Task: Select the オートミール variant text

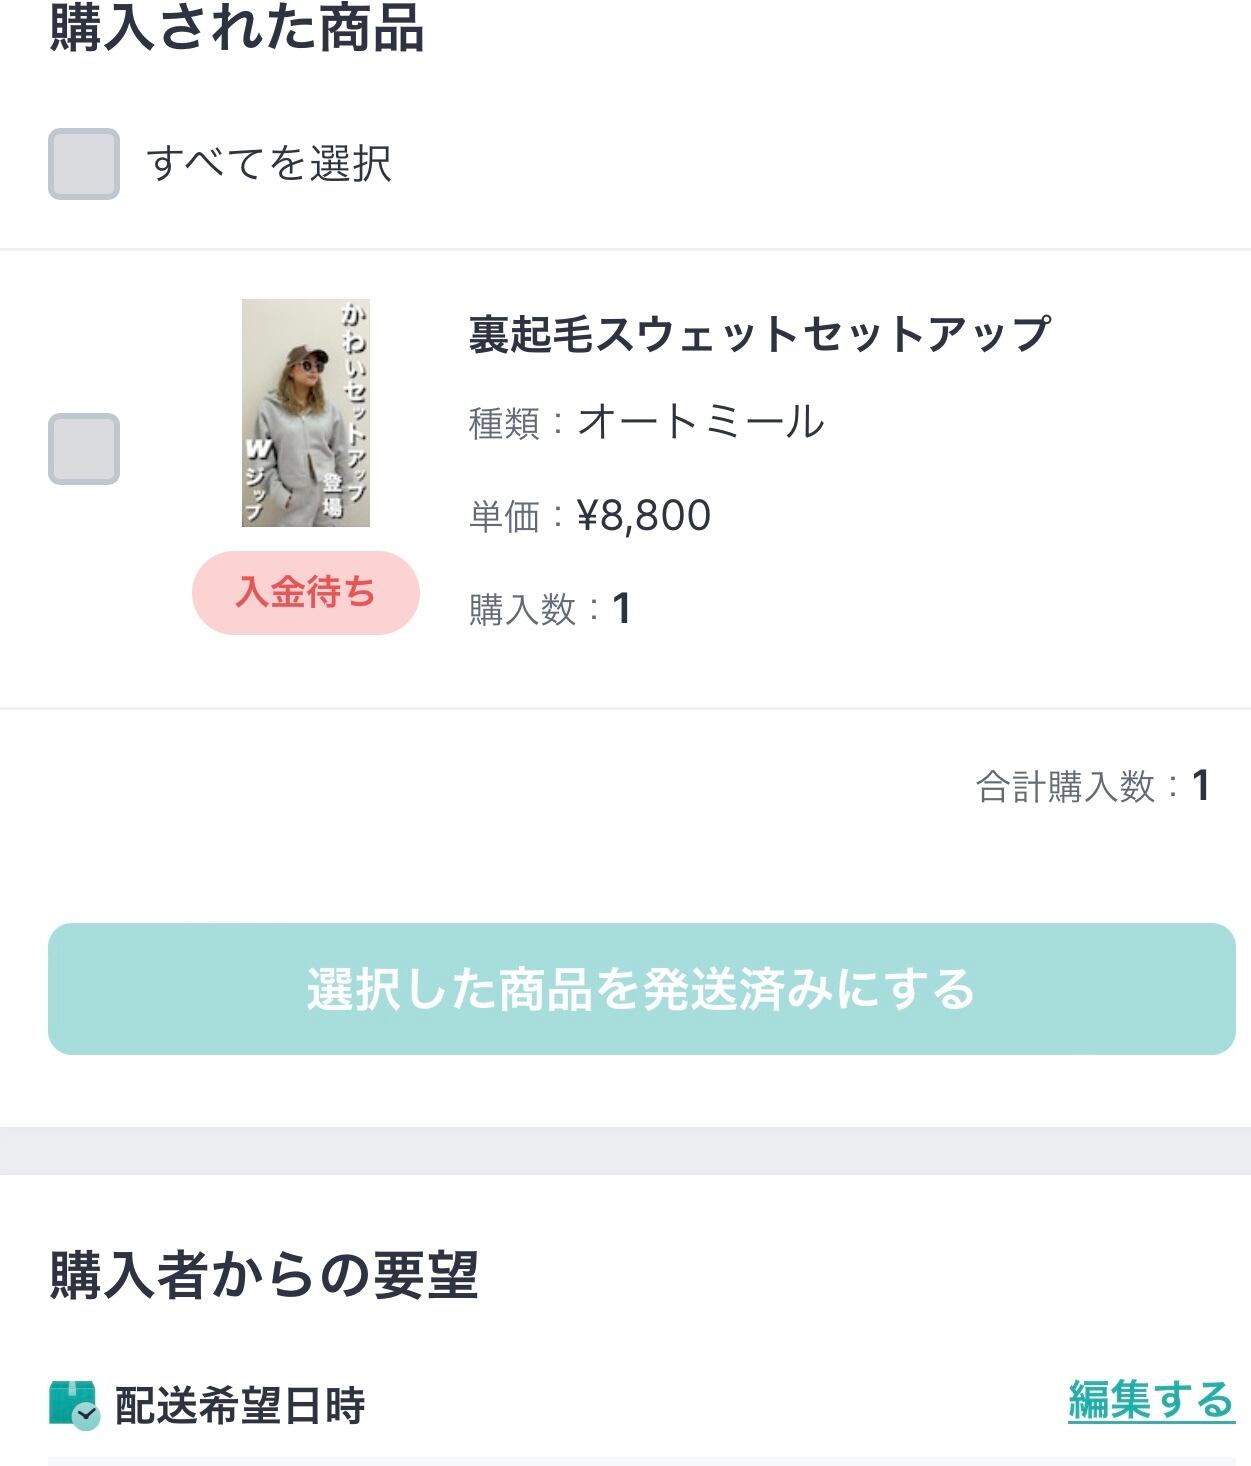Action: click(701, 422)
